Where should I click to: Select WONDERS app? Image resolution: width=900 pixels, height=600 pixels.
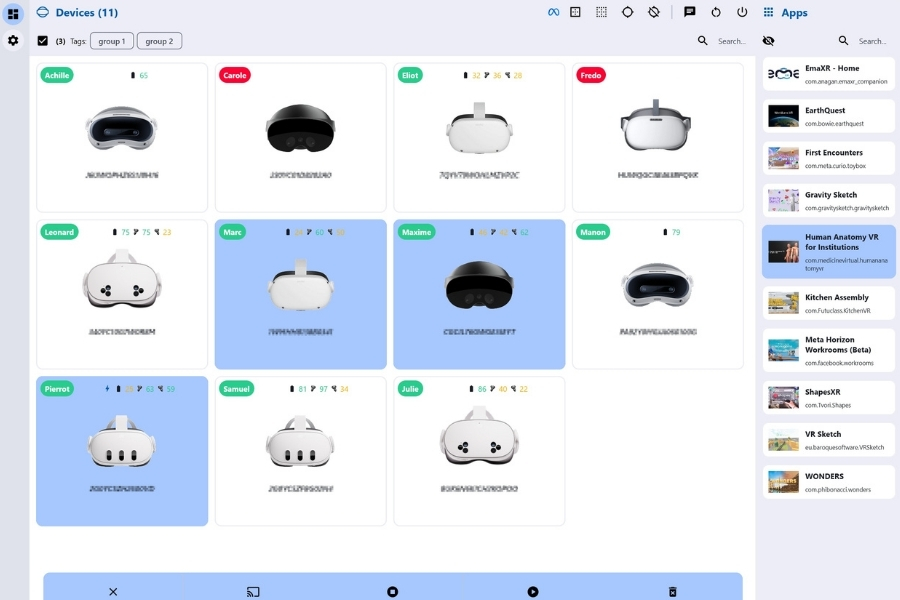(x=829, y=482)
